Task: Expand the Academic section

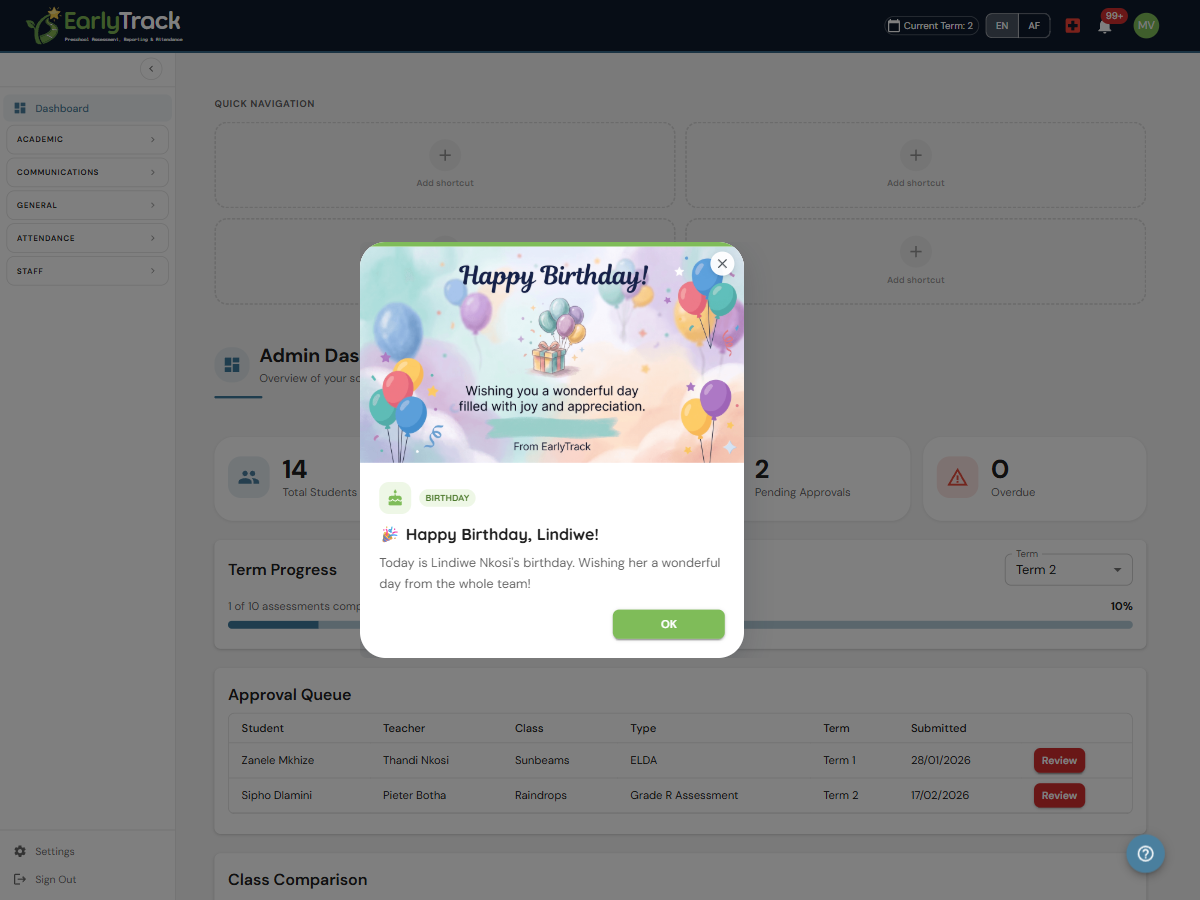Action: (x=87, y=139)
